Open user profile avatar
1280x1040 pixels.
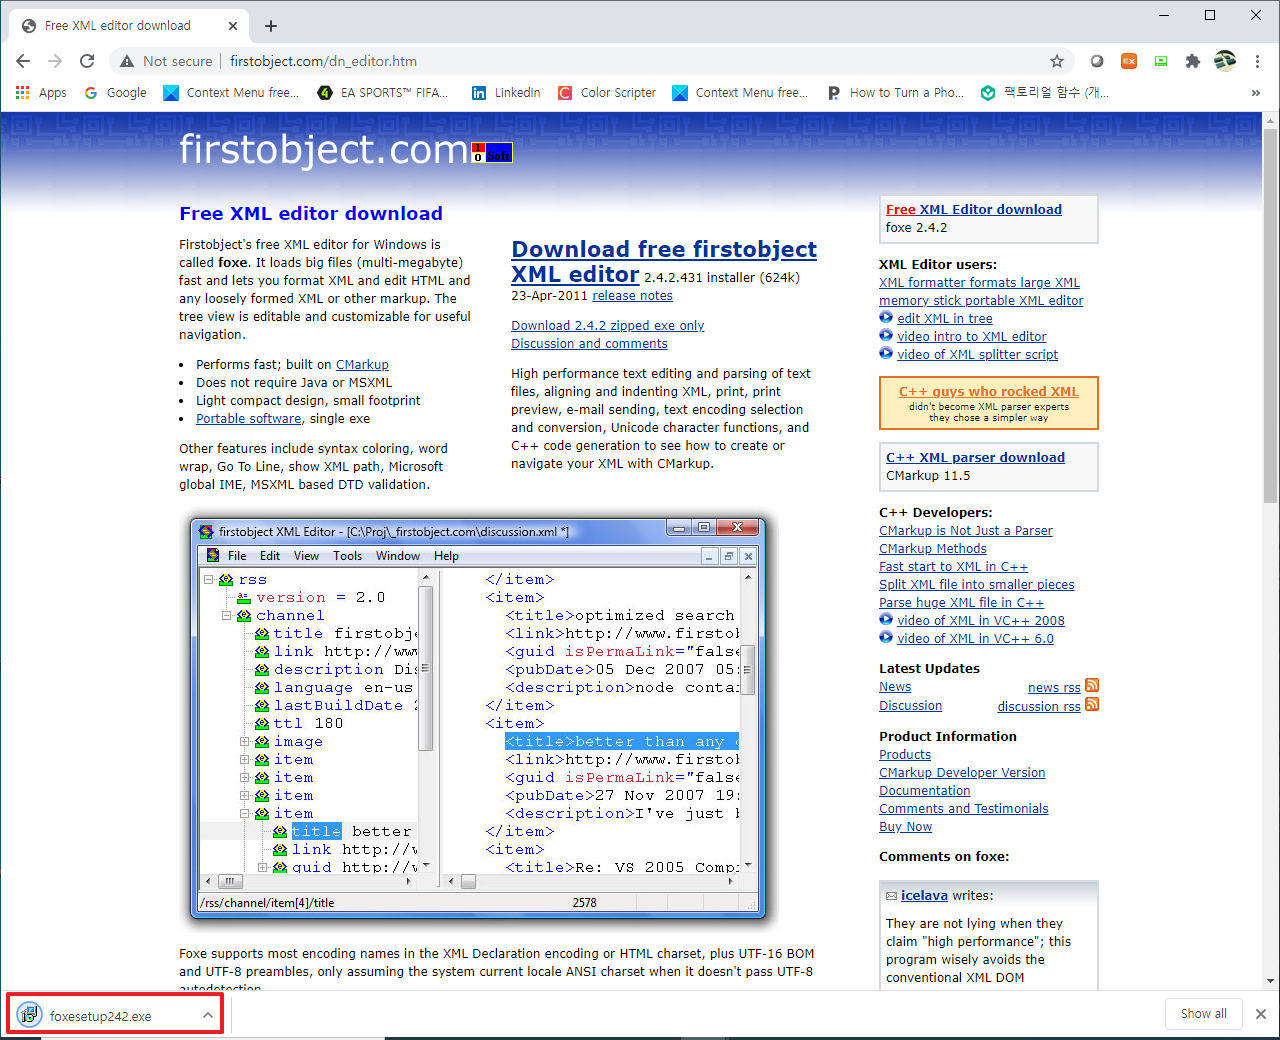pyautogui.click(x=1225, y=61)
